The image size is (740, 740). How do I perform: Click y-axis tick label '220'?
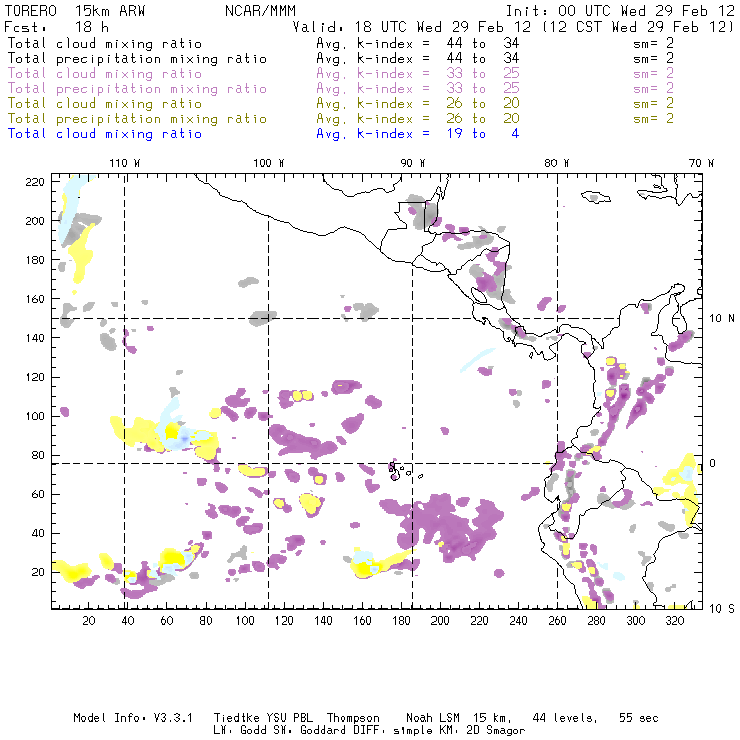tap(35, 182)
